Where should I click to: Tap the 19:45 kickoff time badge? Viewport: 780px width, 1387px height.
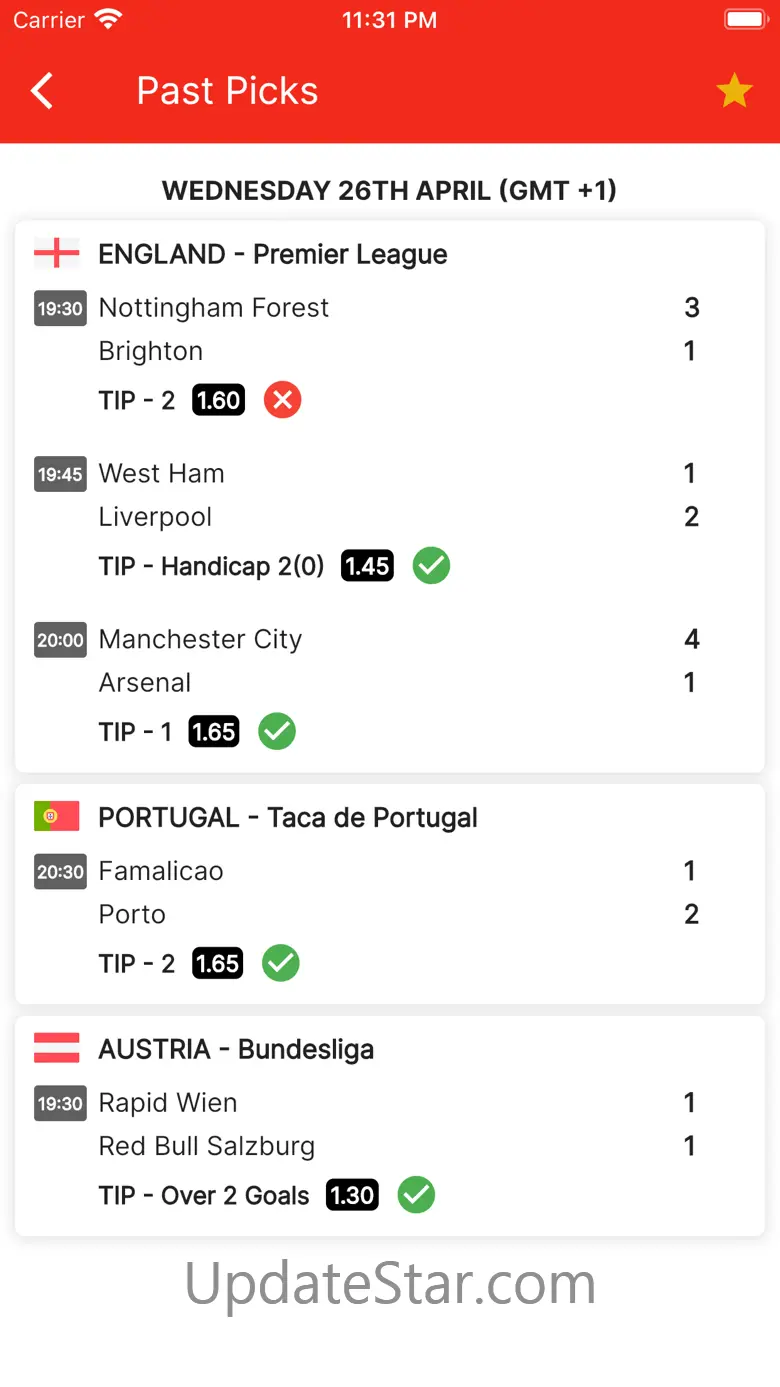[60, 474]
